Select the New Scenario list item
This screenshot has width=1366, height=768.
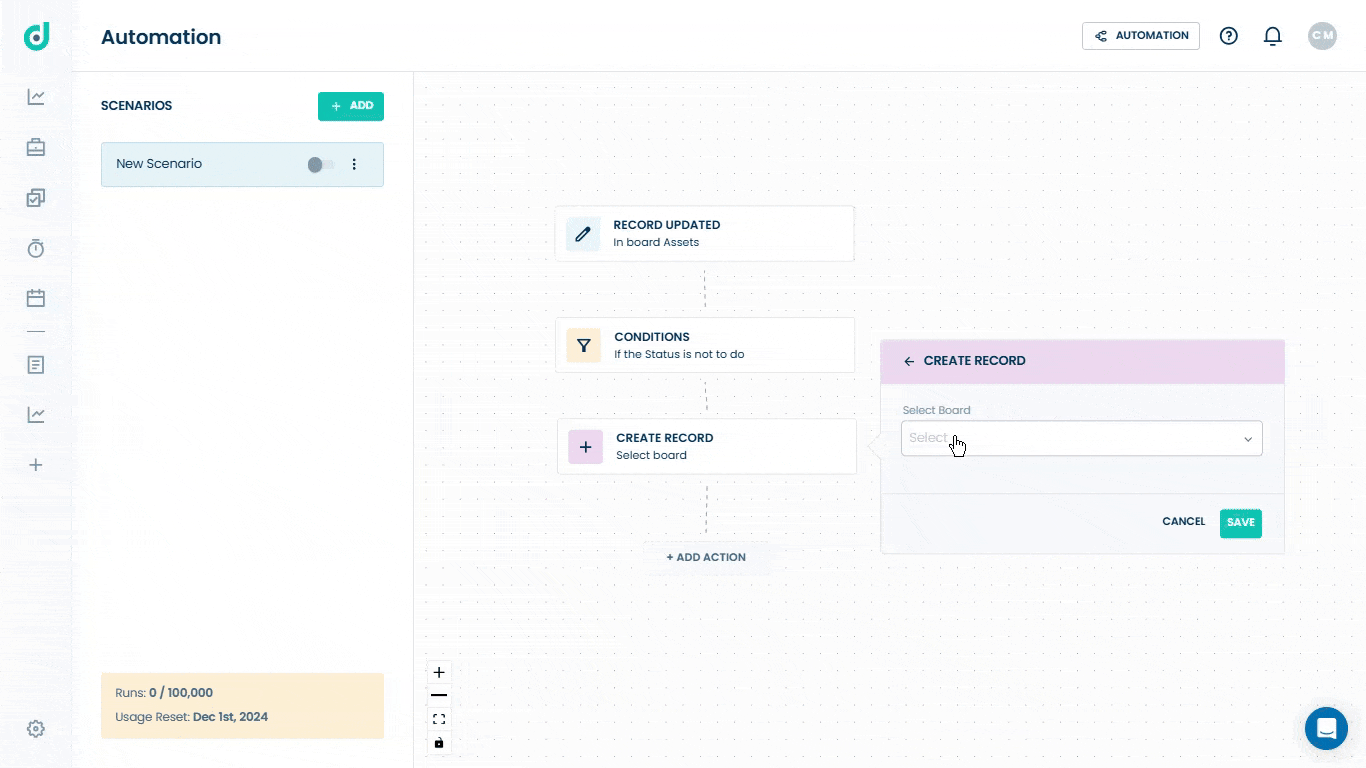click(242, 164)
